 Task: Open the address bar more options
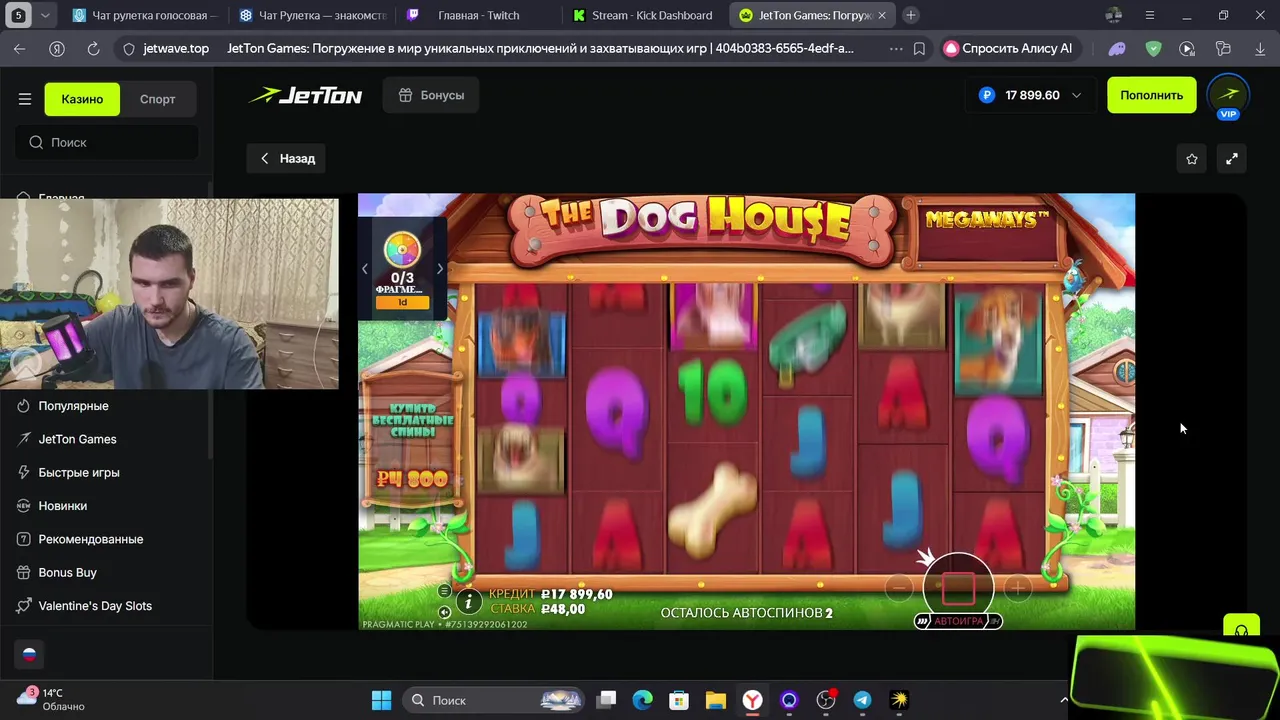tap(894, 48)
